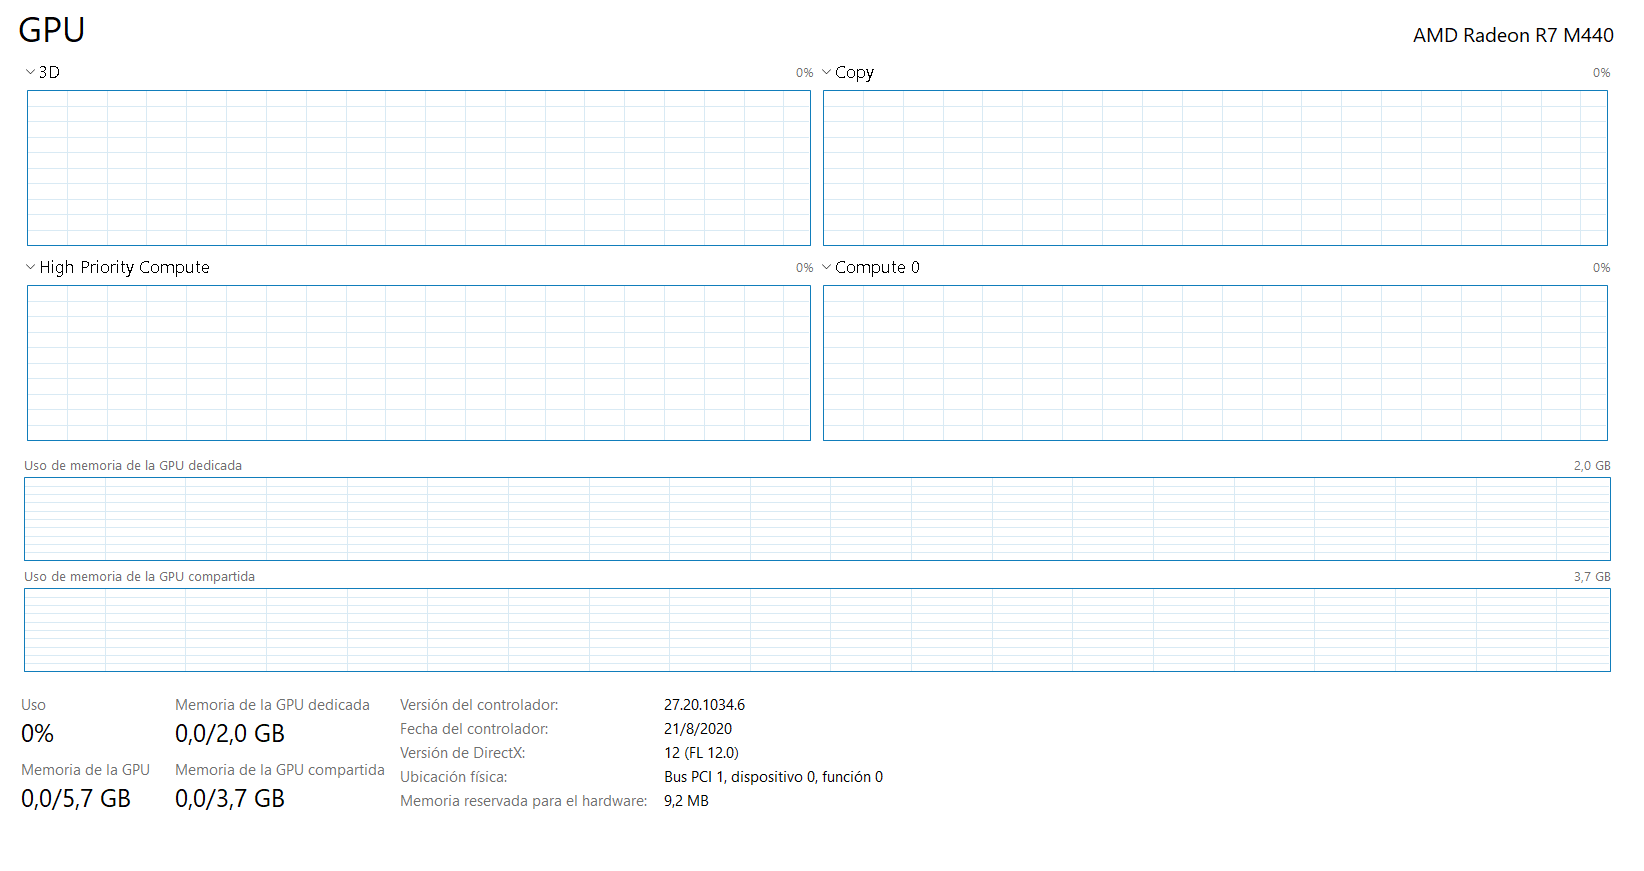Expand the High Priority Compute engine selector

(x=30, y=267)
